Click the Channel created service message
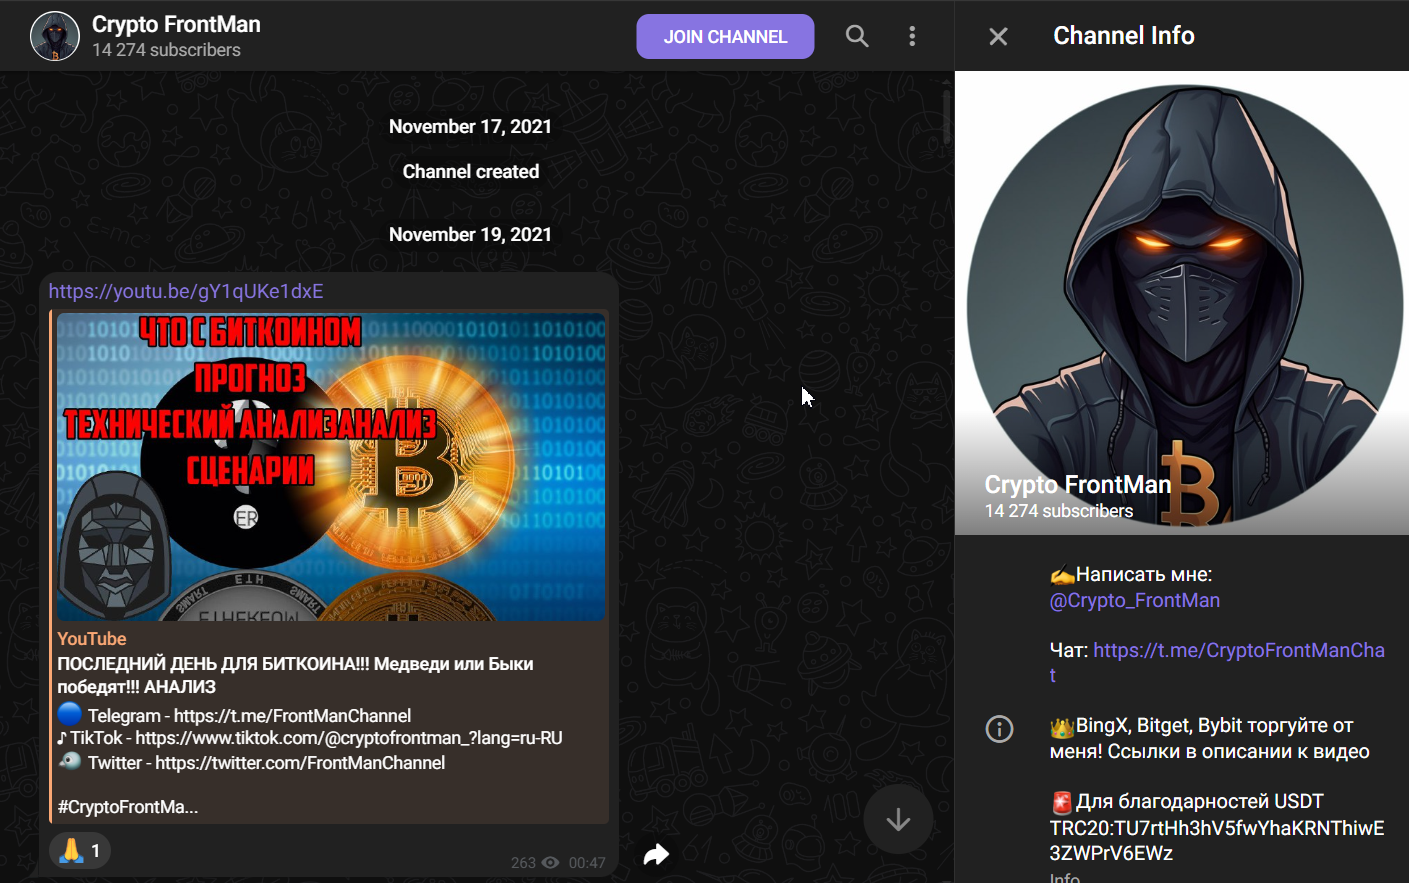 point(471,171)
